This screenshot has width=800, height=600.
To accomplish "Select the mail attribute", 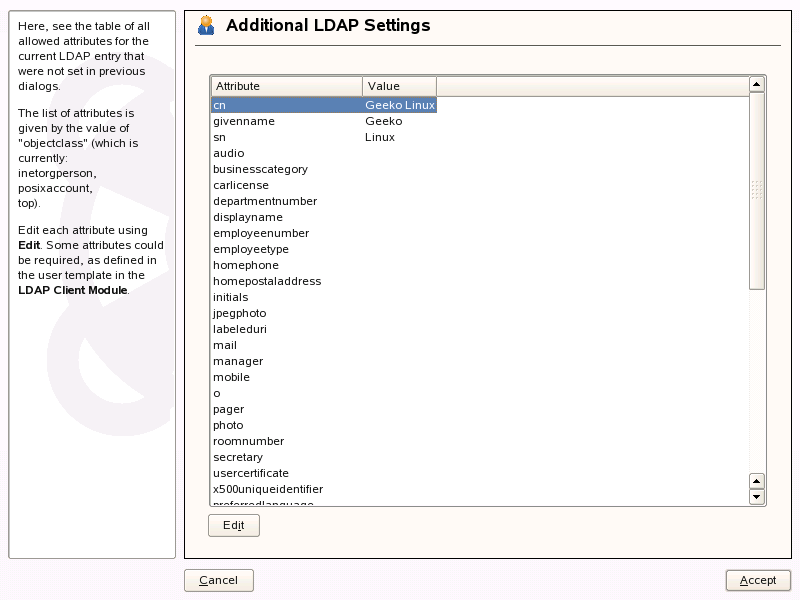I will (225, 345).
